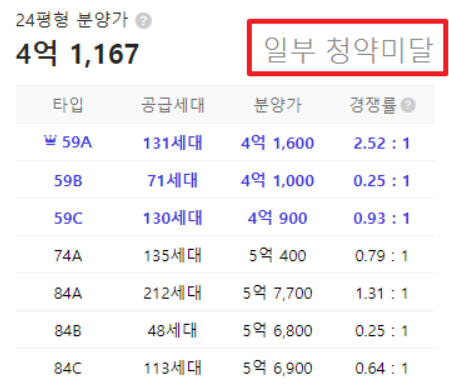Click the price 5억 6,800
449x389 pixels.
click(277, 331)
